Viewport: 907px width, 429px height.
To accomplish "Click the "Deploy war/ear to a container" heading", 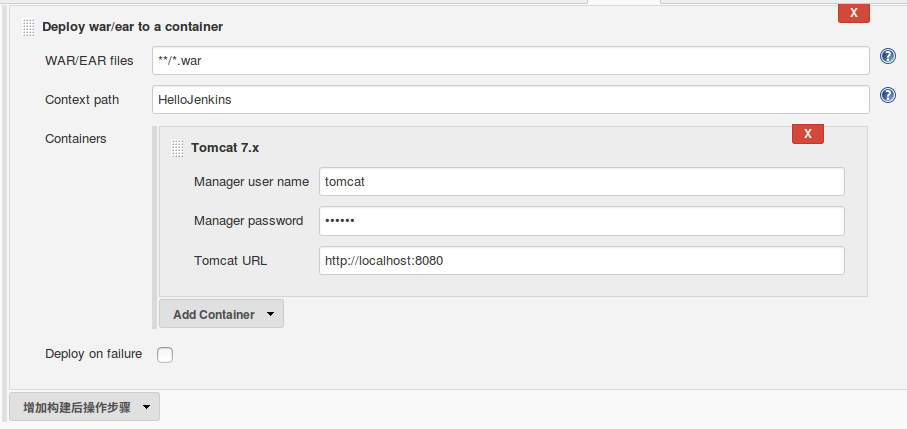I will click(x=132, y=27).
